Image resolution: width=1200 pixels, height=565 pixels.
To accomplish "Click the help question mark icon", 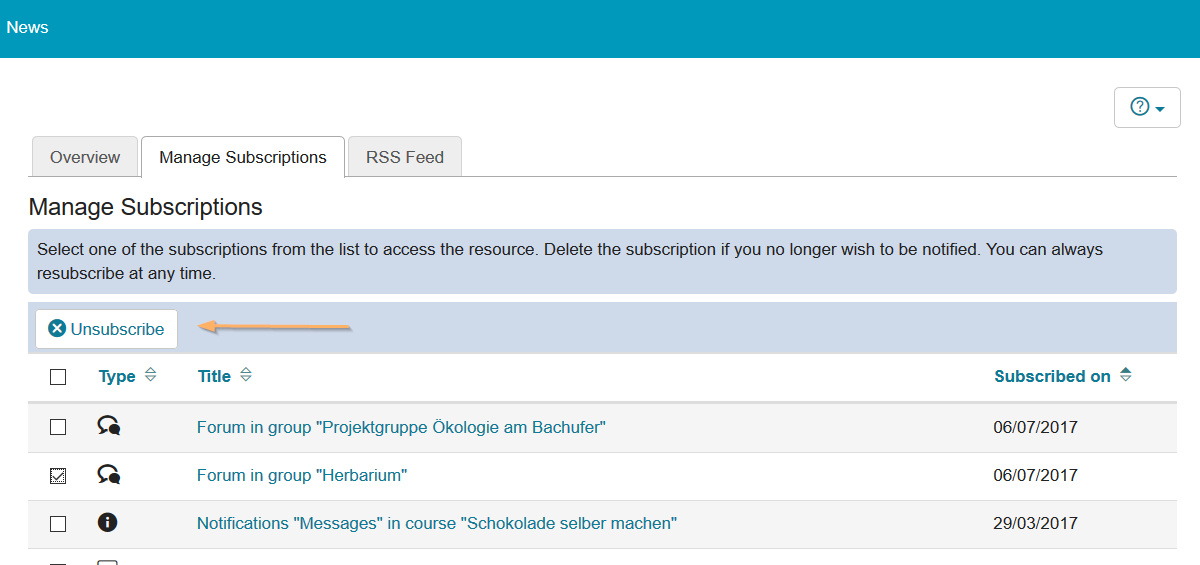I will pos(1139,107).
